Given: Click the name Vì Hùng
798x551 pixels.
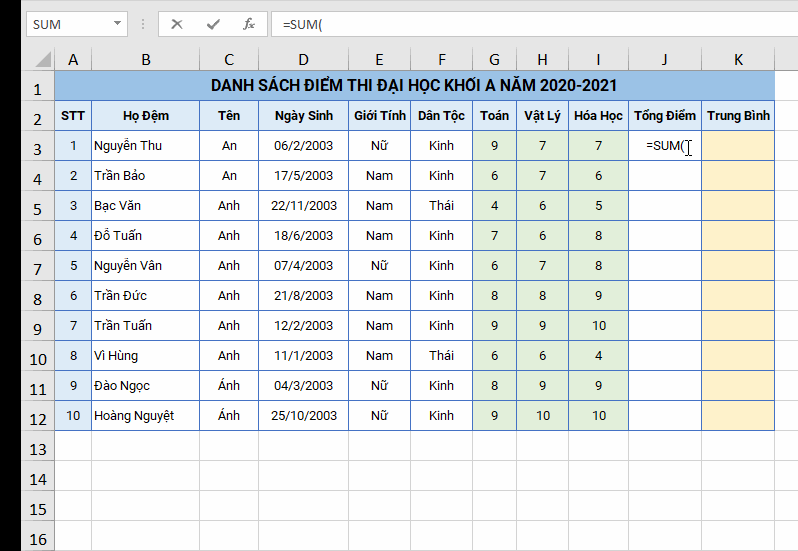Looking at the screenshot, I should coord(146,356).
